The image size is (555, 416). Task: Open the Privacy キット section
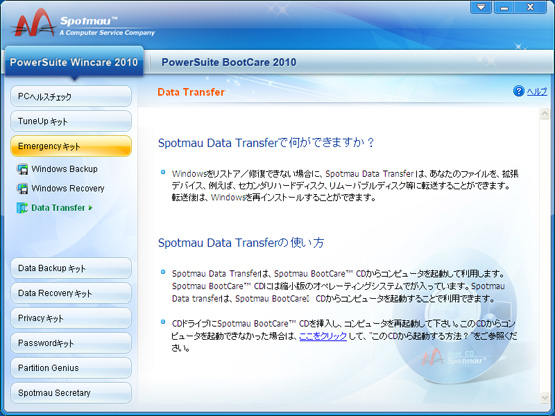pos(71,318)
